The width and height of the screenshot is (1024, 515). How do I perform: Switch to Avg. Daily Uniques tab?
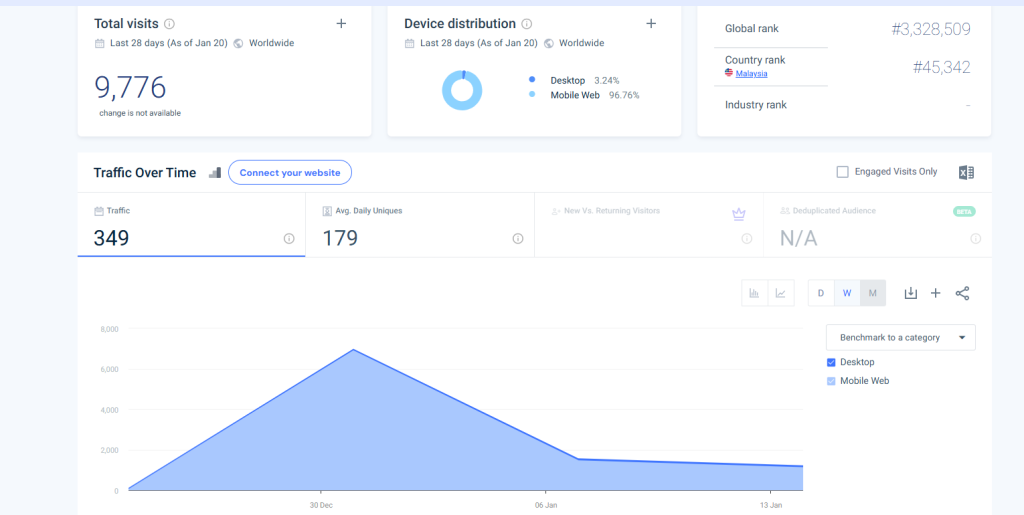click(420, 226)
